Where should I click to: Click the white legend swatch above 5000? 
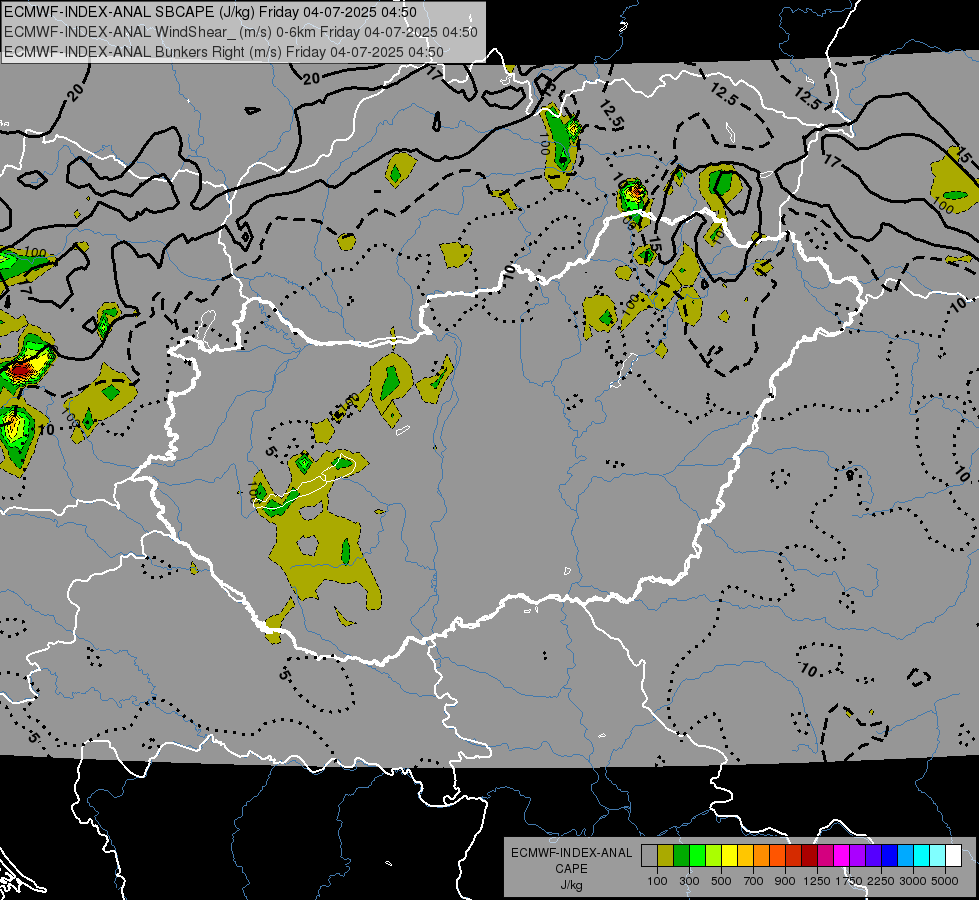[953, 856]
